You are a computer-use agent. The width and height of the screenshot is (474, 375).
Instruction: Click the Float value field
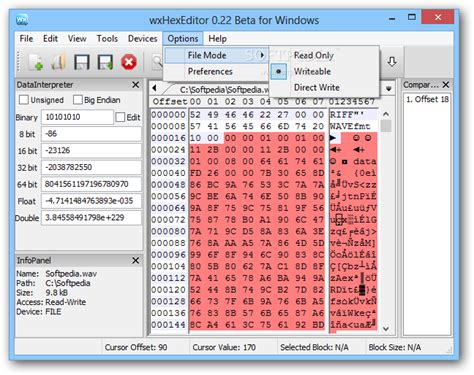91,201
